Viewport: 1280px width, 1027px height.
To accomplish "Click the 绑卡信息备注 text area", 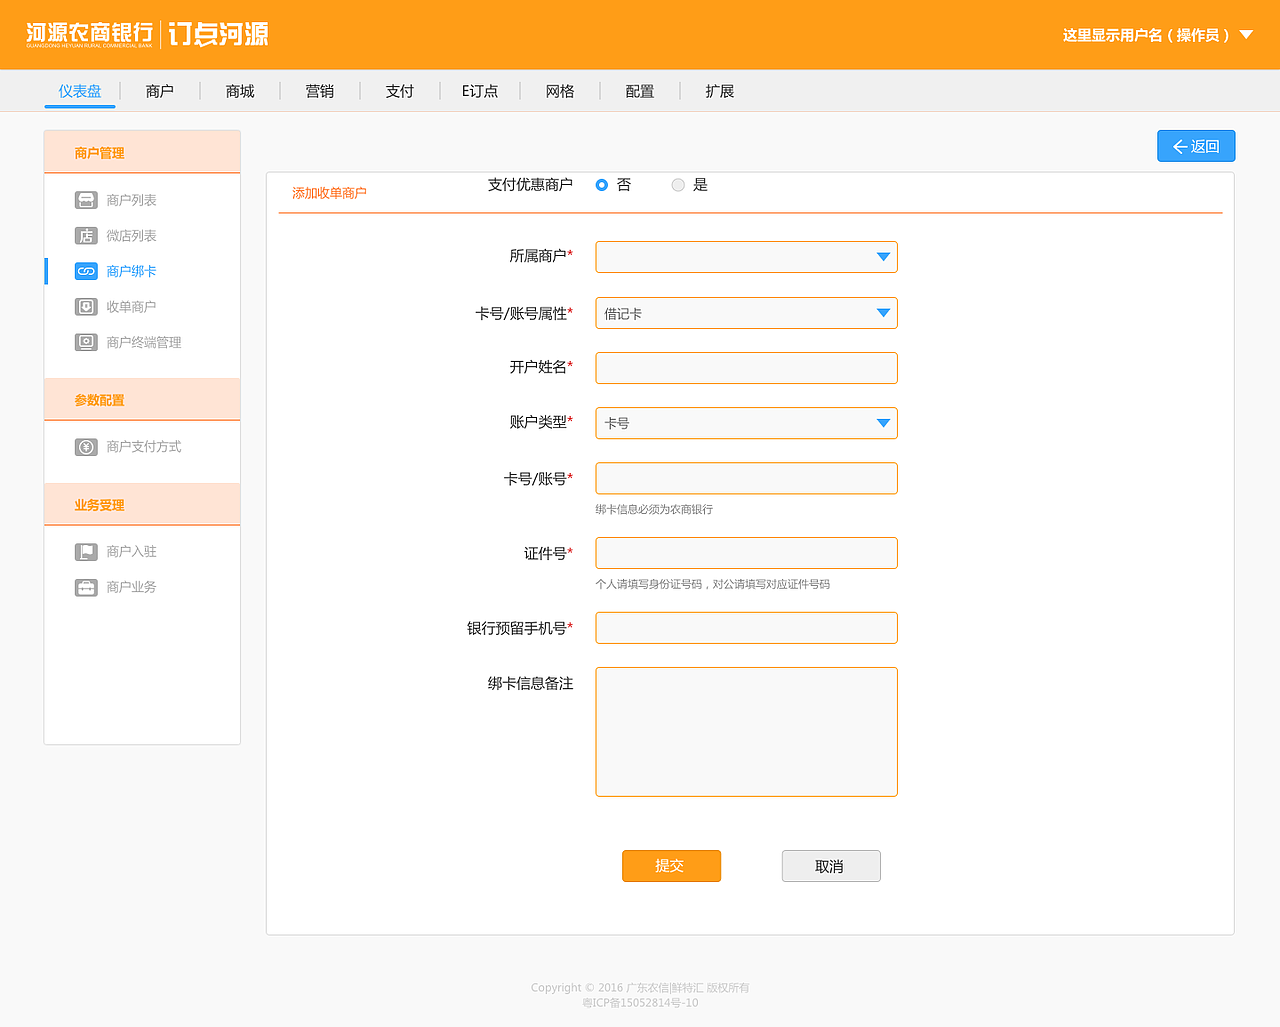I will click(746, 732).
